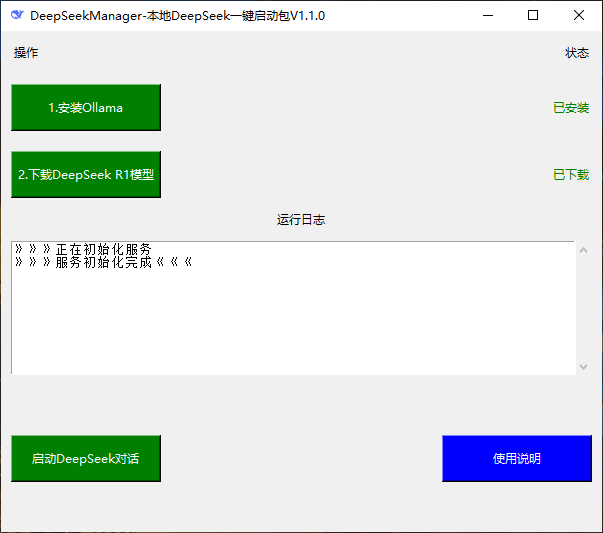The width and height of the screenshot is (603, 533).
Task: Launch 启动DeepSeek对话
Action: click(x=86, y=458)
